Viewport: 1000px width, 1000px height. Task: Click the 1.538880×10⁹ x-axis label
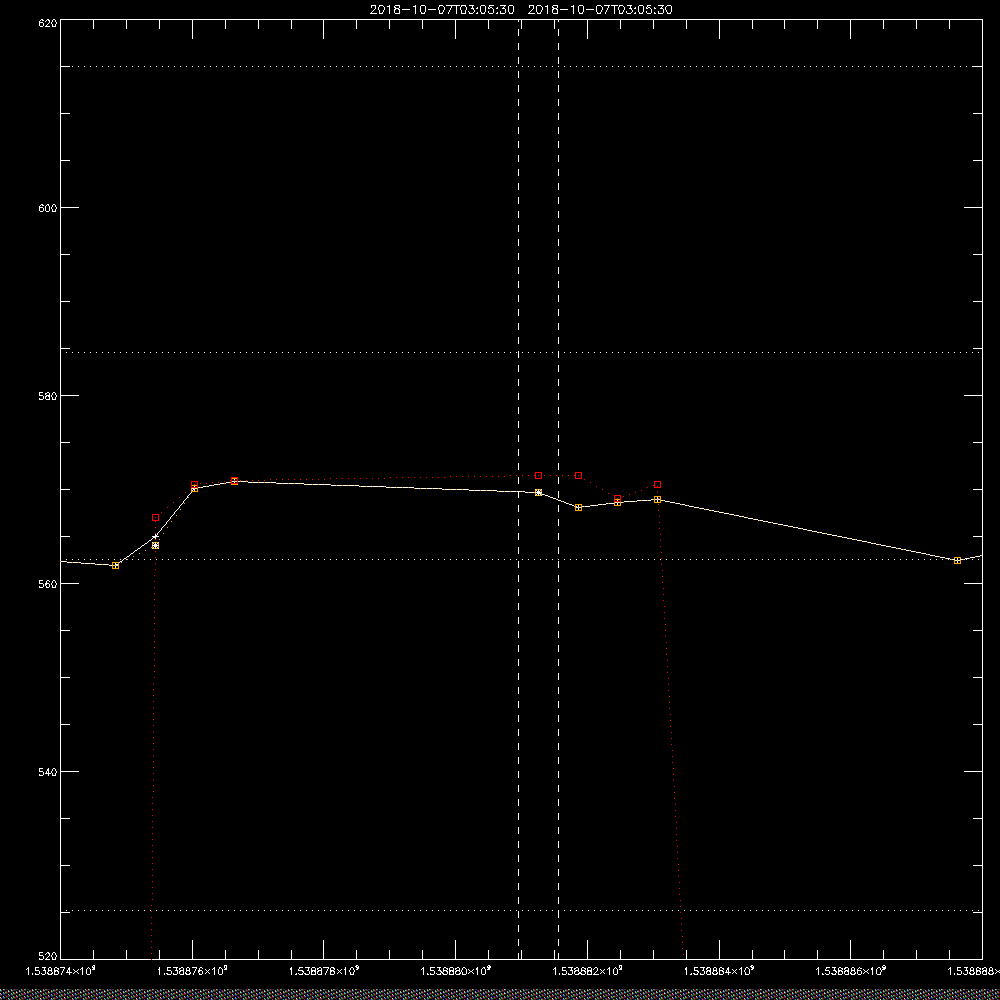point(456,971)
